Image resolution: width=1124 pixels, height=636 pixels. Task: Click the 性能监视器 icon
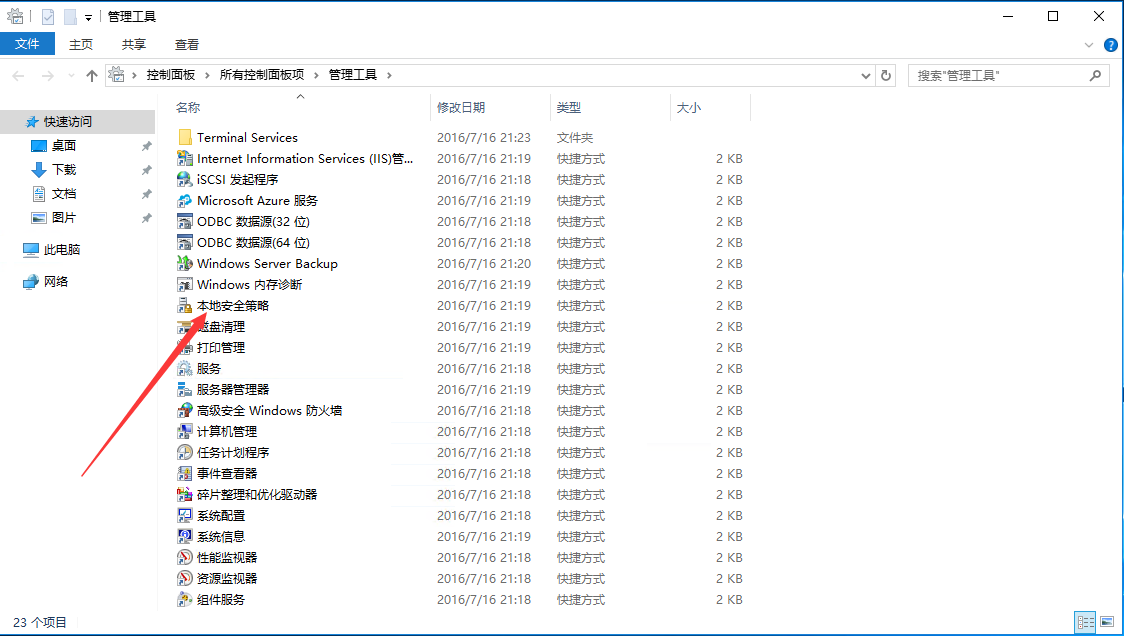pyautogui.click(x=184, y=558)
